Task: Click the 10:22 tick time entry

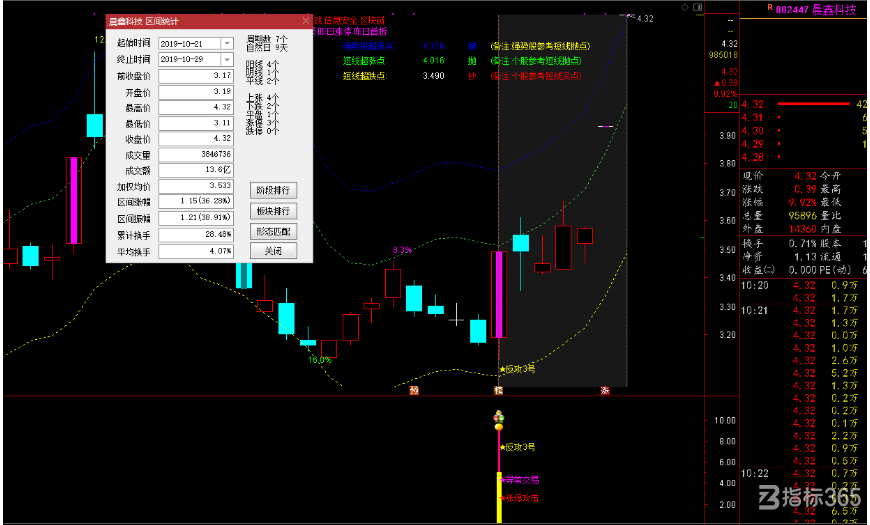Action: [755, 474]
